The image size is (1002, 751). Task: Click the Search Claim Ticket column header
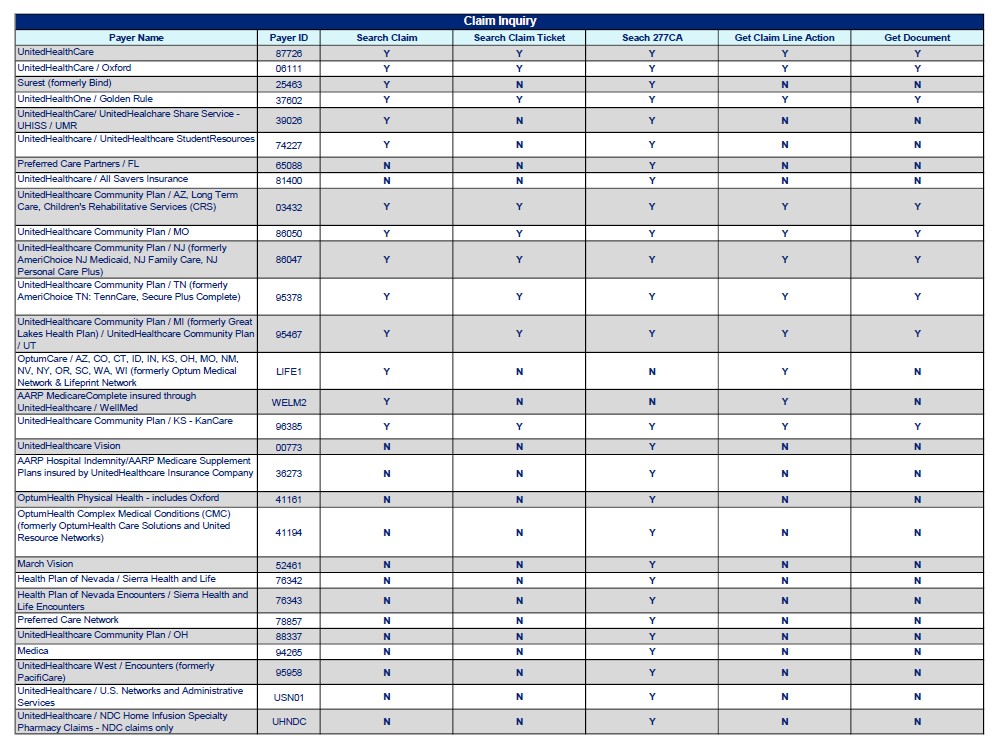(x=520, y=38)
